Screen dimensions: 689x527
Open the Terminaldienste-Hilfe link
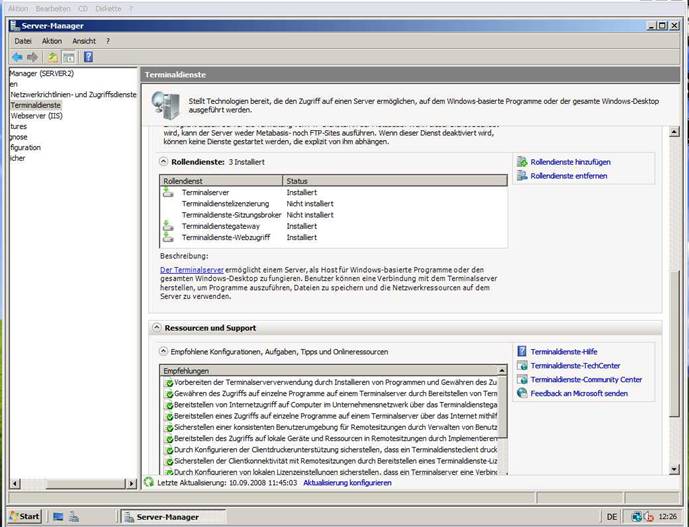564,352
